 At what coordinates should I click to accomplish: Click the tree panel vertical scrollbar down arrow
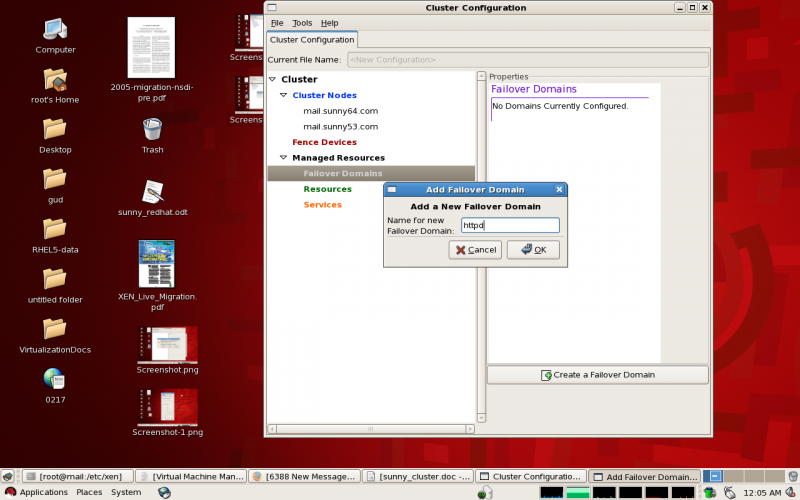(481, 418)
